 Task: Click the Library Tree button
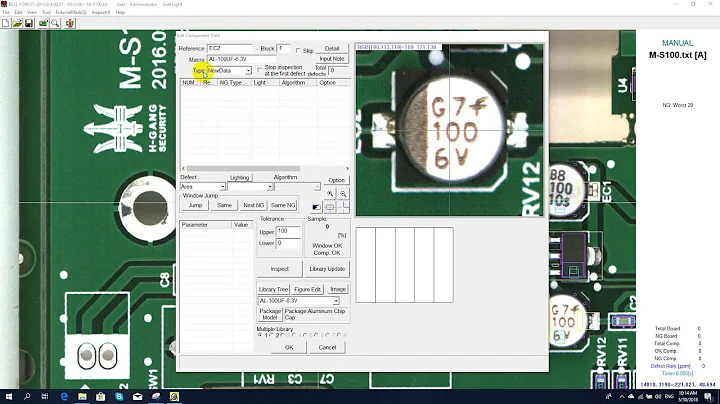point(273,289)
